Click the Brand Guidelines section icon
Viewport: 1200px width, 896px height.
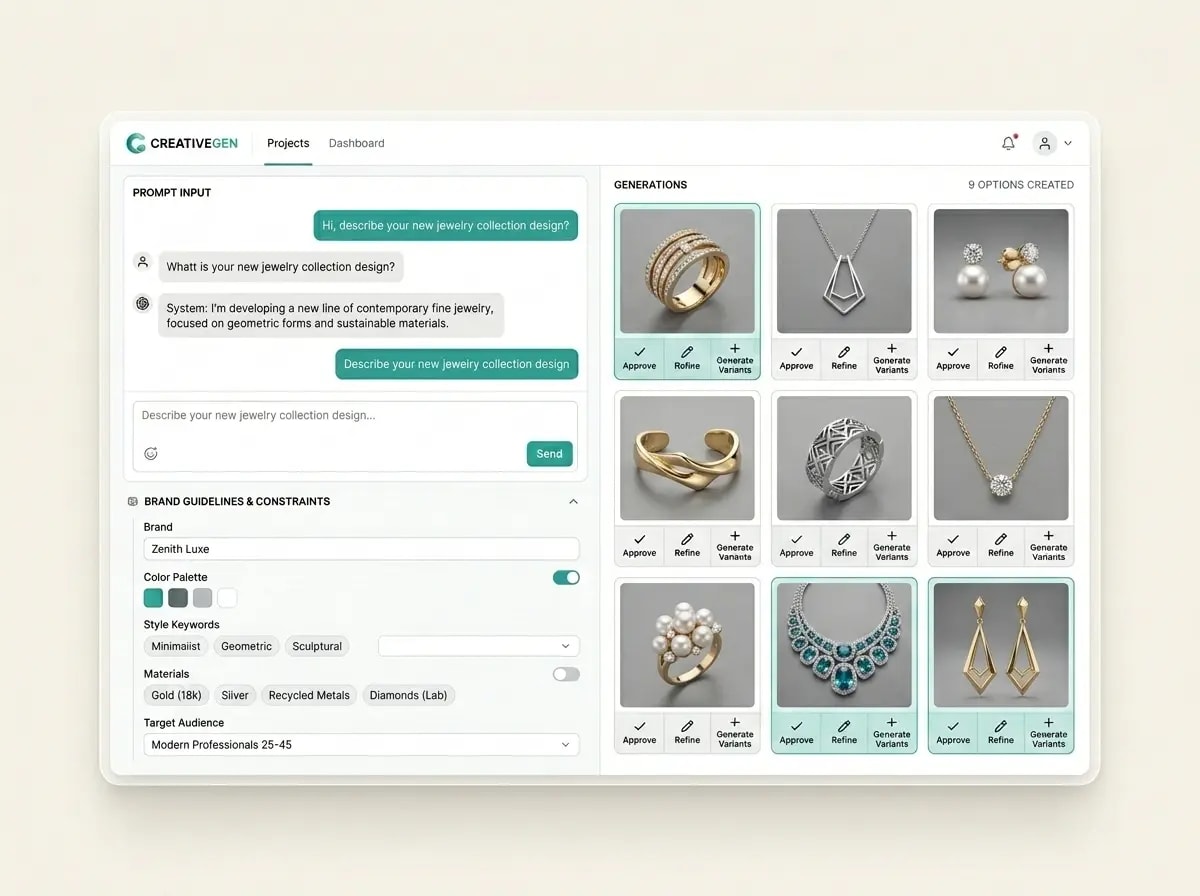[x=133, y=501]
